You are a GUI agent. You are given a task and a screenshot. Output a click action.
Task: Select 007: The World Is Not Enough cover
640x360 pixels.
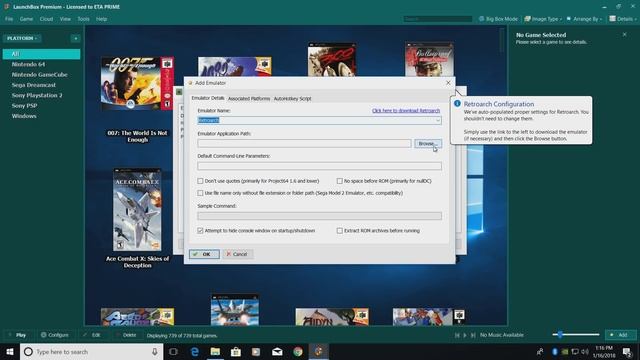coord(137,84)
